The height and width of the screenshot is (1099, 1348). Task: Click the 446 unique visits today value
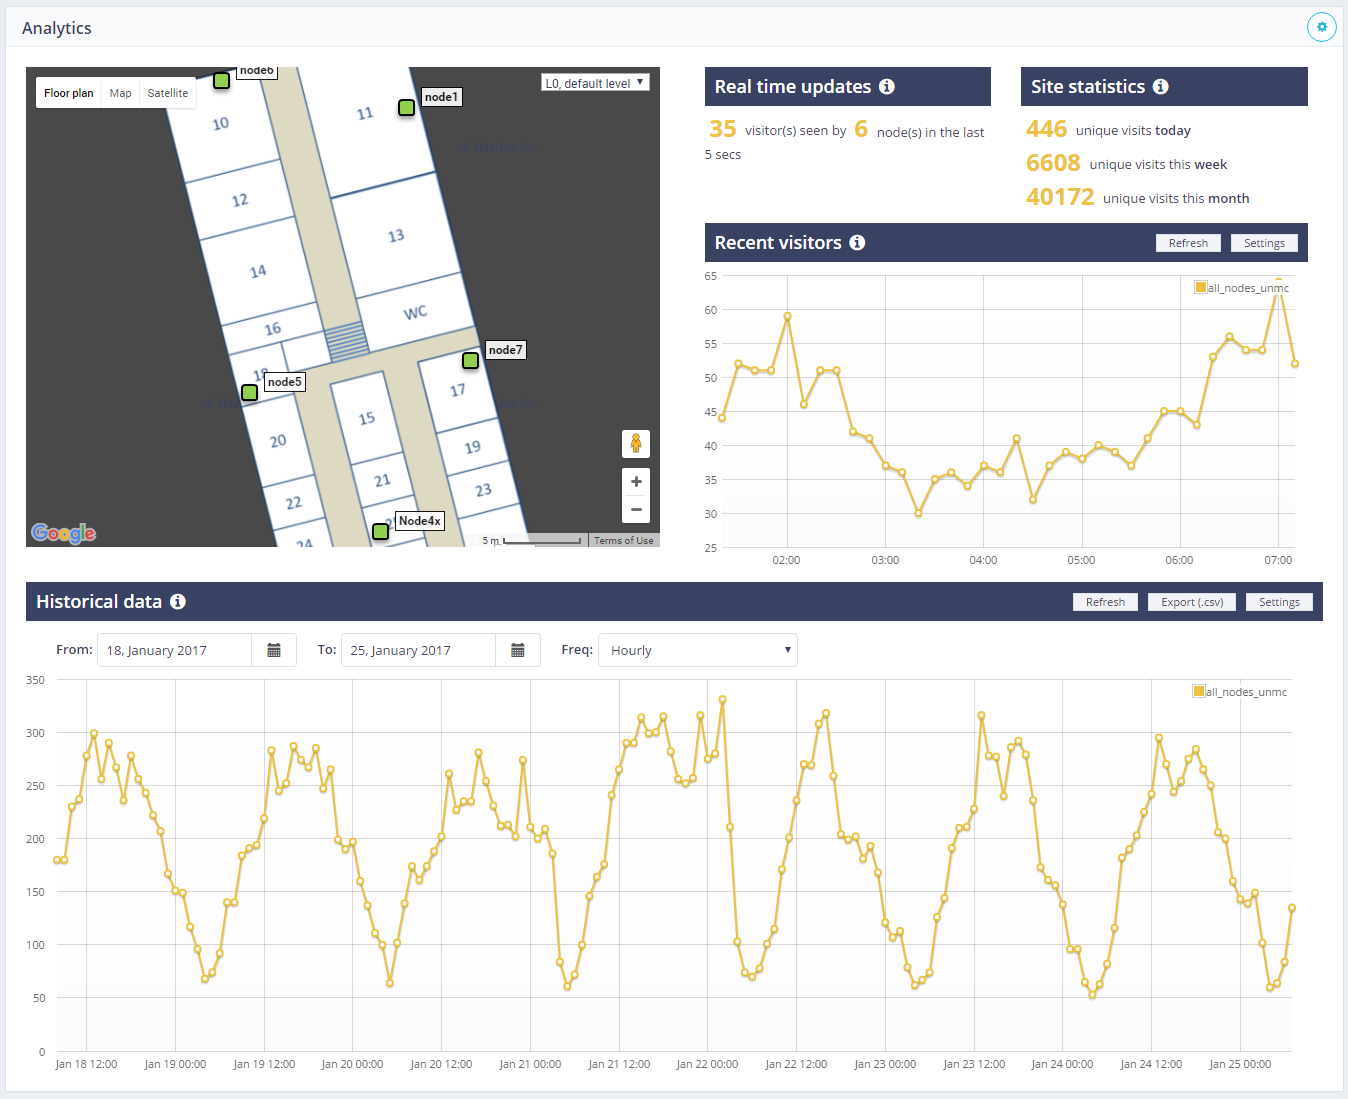click(1046, 129)
